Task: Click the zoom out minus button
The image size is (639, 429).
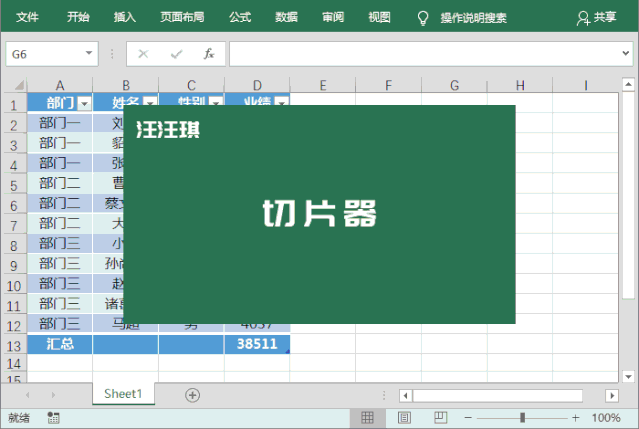Action: [x=468, y=418]
